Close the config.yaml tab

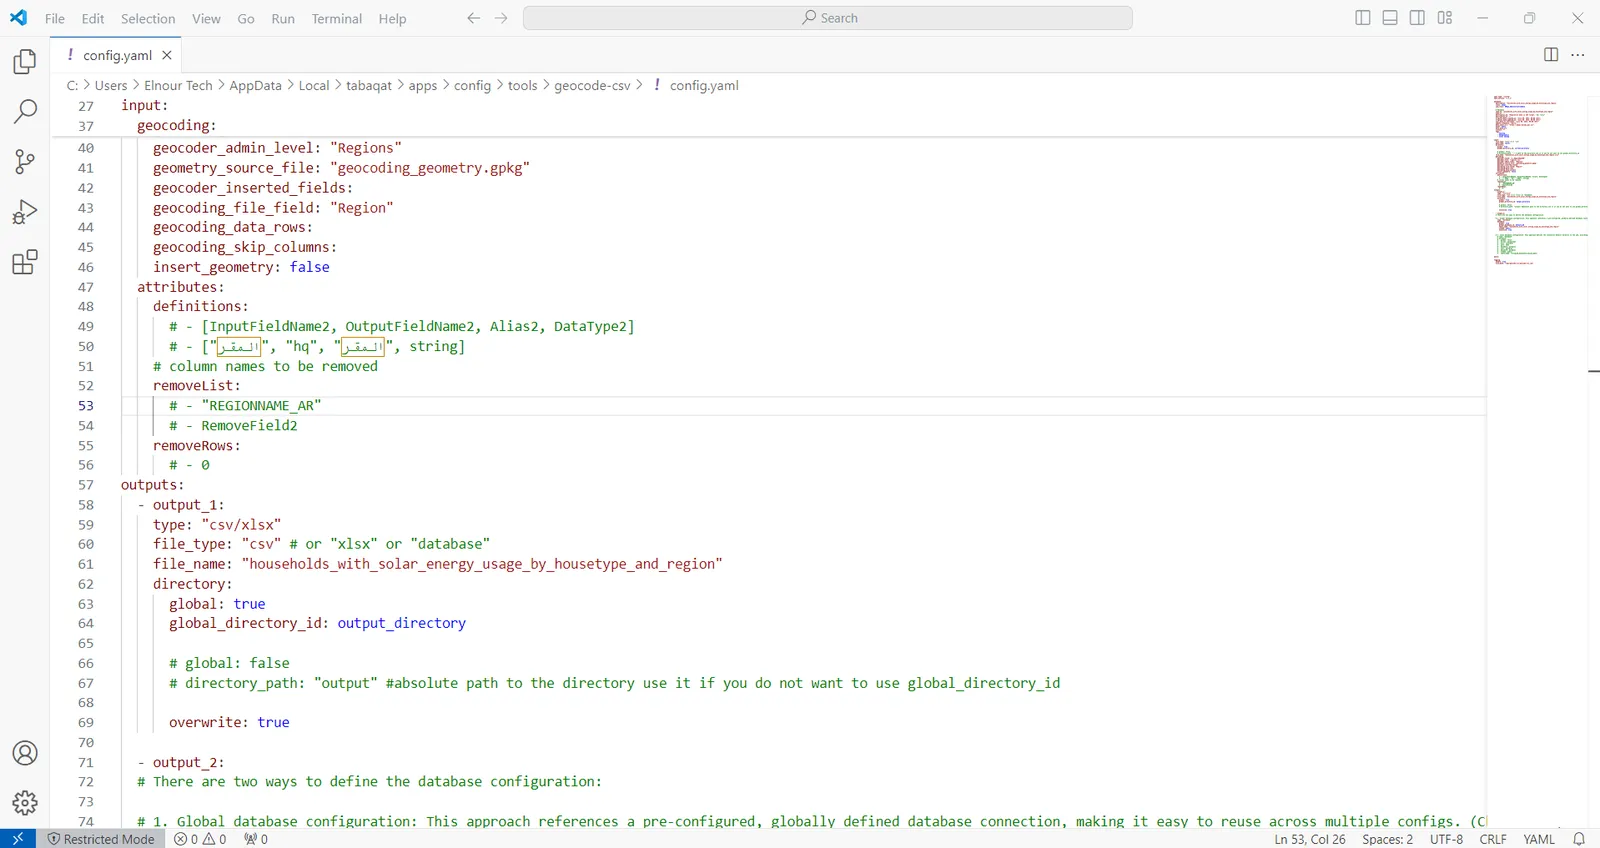pyautogui.click(x=167, y=55)
